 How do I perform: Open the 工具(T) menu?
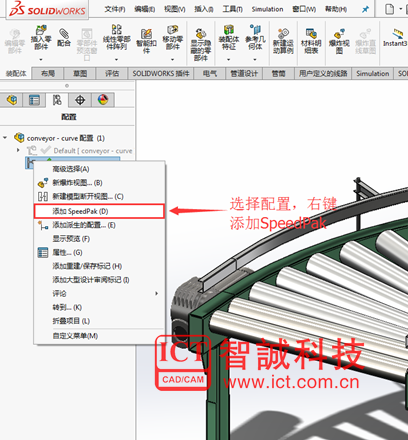click(233, 9)
